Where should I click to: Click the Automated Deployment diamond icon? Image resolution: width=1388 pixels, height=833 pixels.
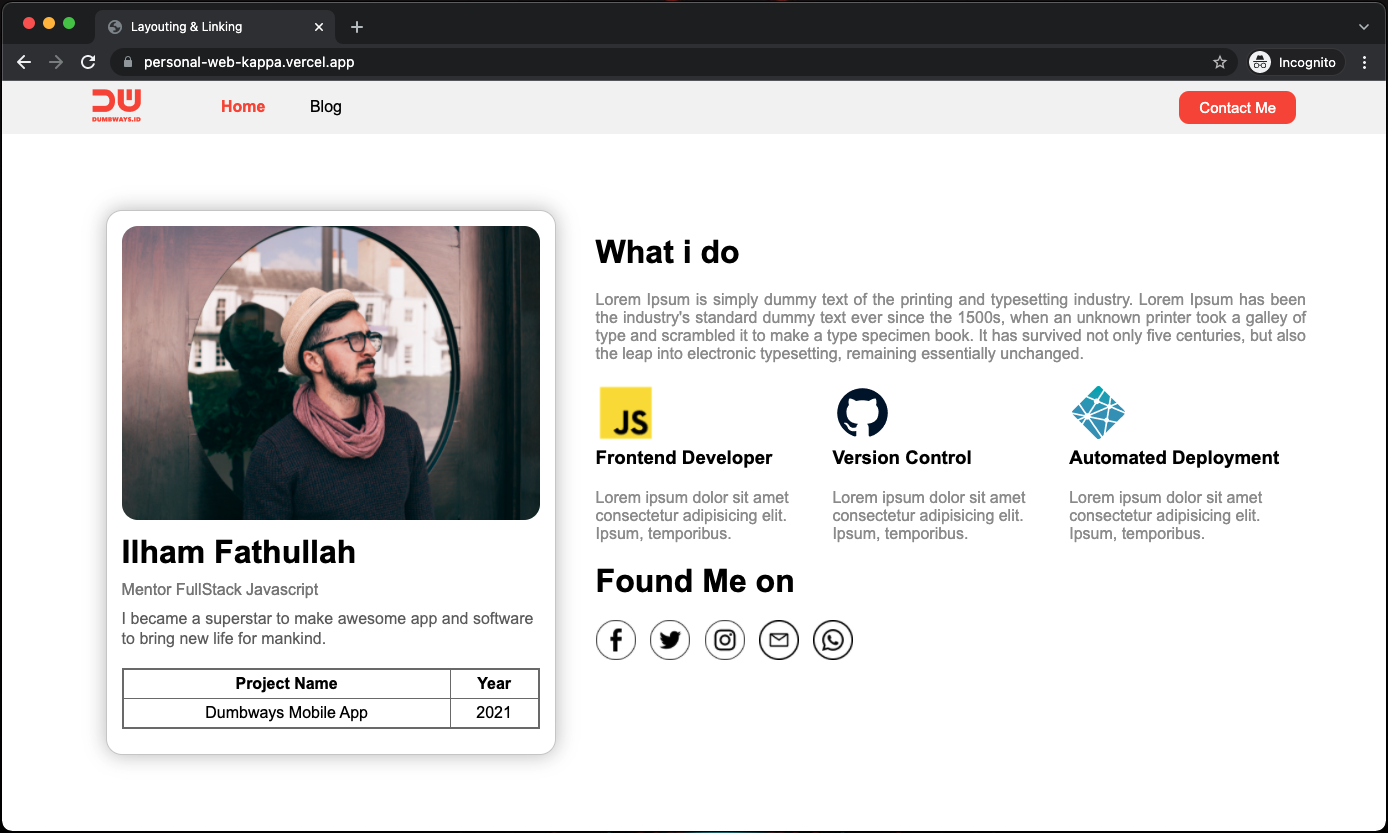pyautogui.click(x=1098, y=411)
